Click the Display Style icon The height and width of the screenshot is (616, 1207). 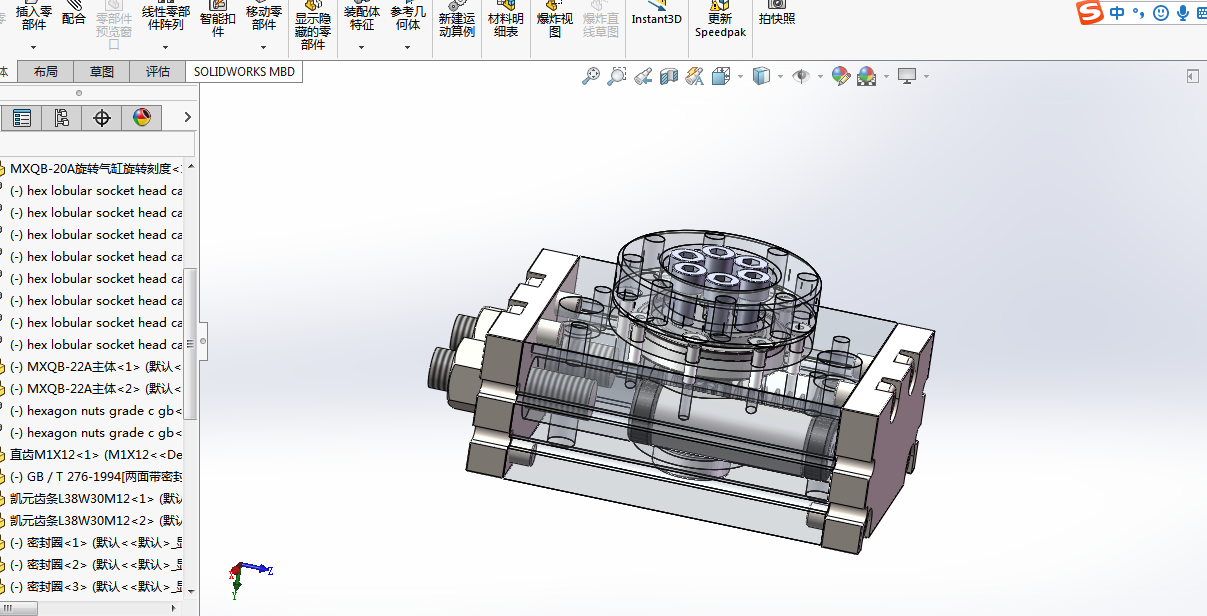[x=762, y=76]
